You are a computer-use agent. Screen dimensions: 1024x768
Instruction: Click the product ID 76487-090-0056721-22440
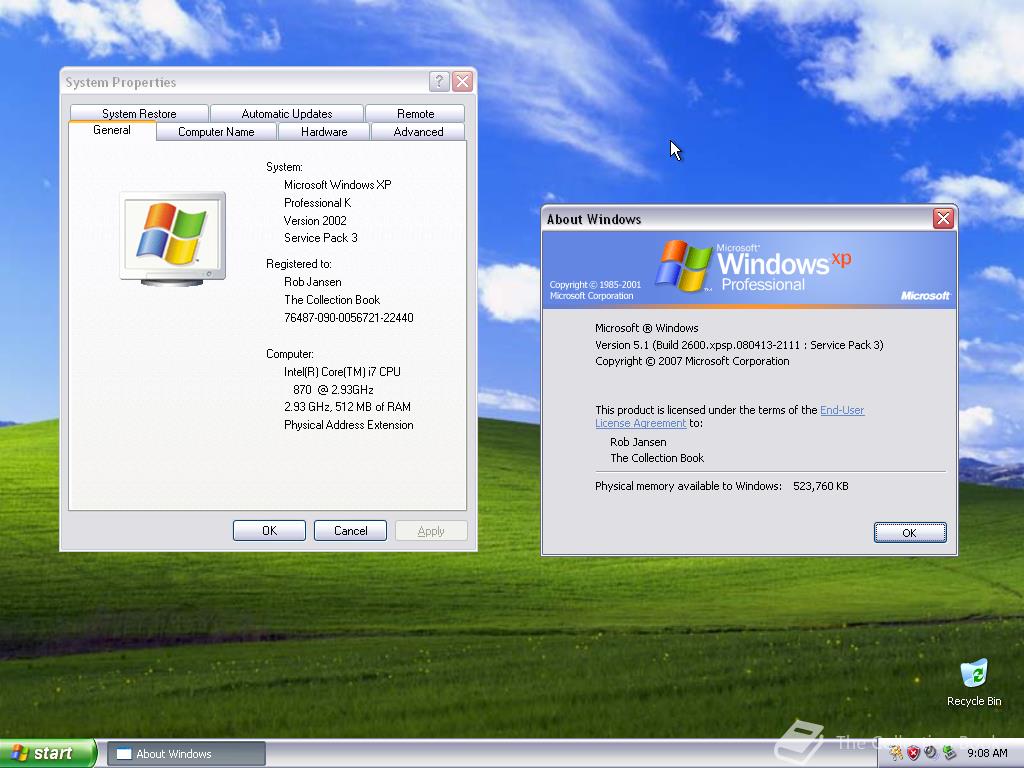pyautogui.click(x=349, y=318)
